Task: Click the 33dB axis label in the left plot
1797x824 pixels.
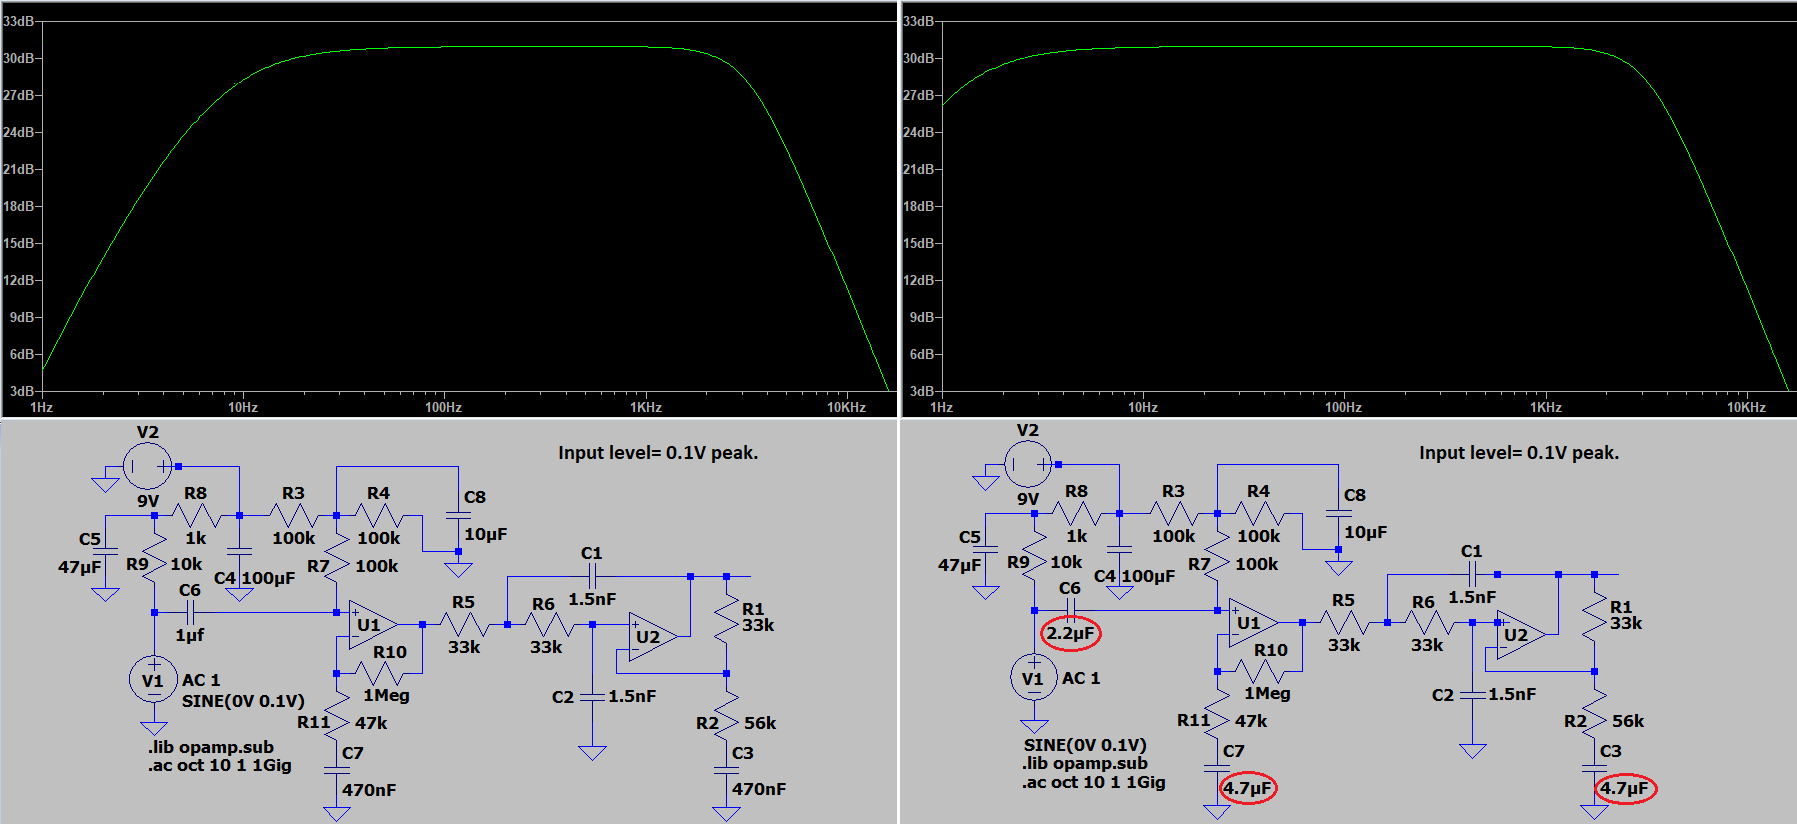Action: coord(18,21)
